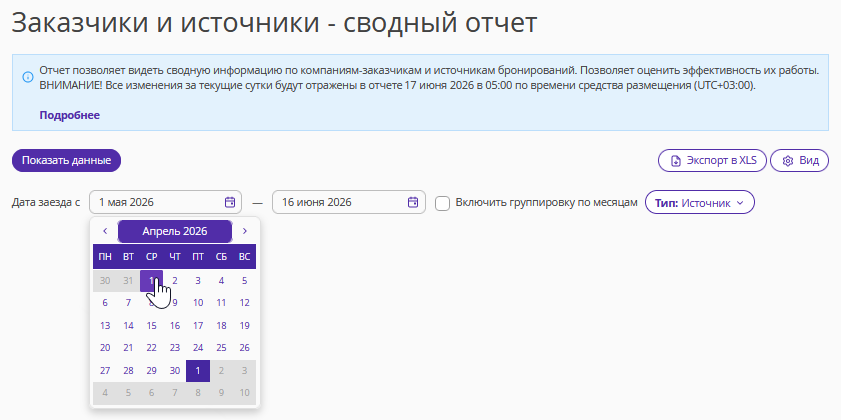Select April 24 in the calendar
The width and height of the screenshot is (841, 420).
pos(198,348)
